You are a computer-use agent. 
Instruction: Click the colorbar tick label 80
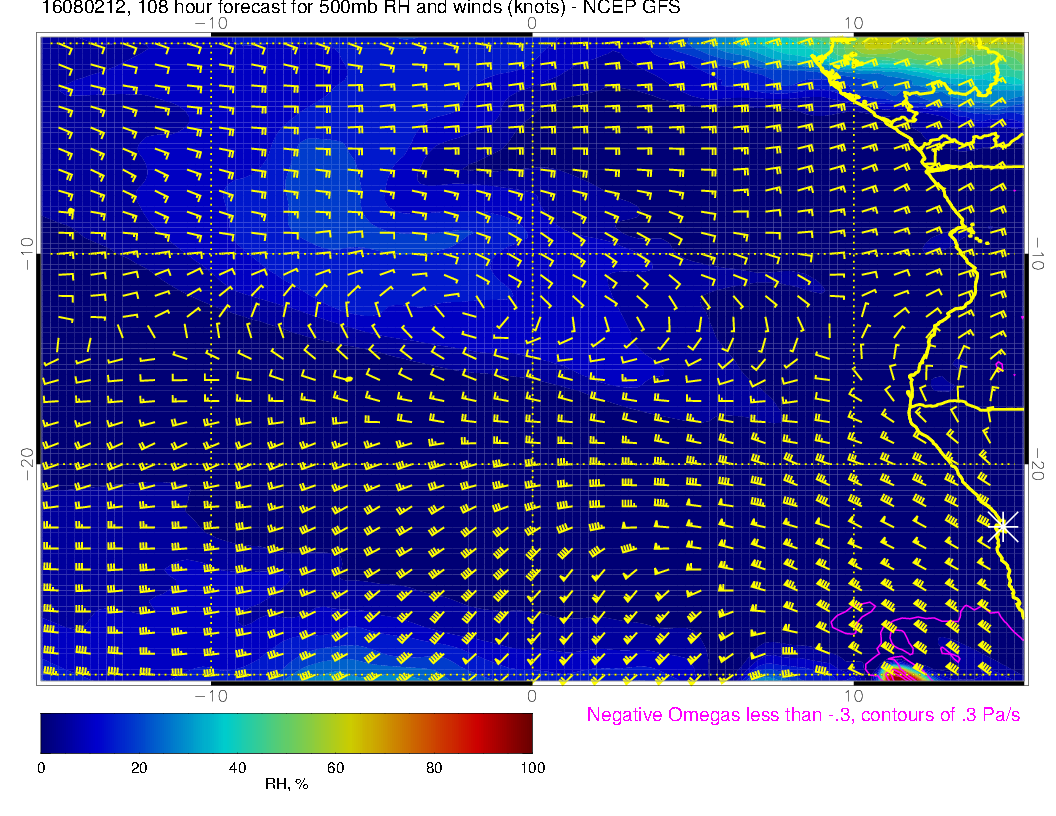pos(434,768)
